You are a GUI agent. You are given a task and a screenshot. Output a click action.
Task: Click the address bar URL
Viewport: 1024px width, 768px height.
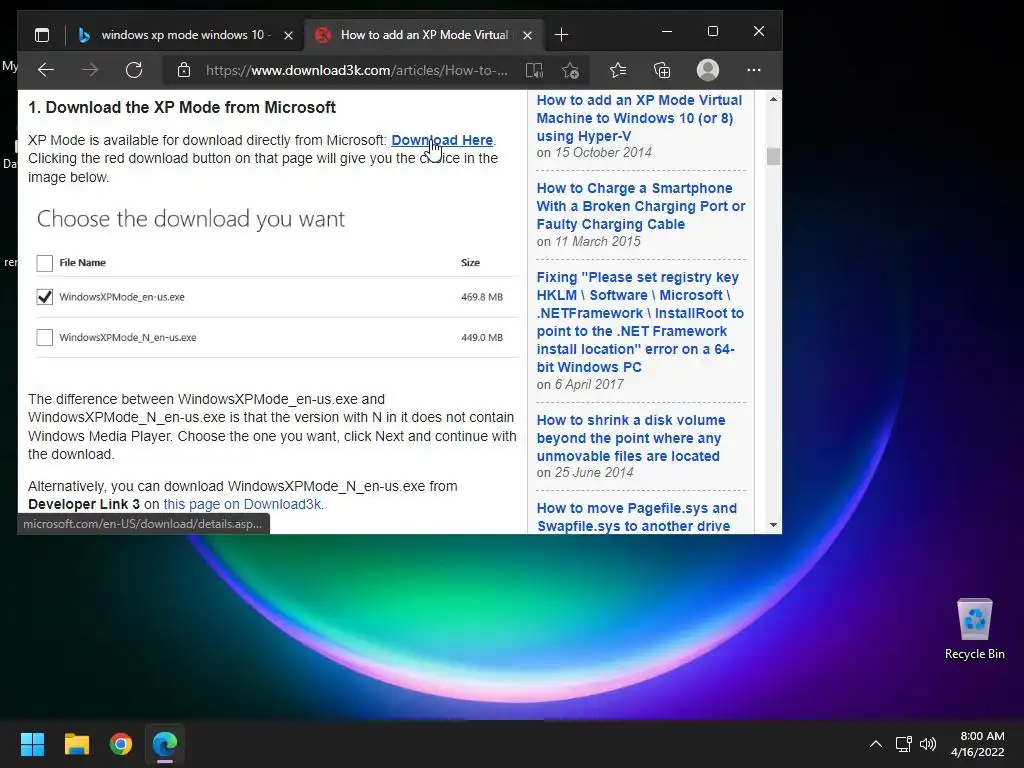(x=357, y=70)
